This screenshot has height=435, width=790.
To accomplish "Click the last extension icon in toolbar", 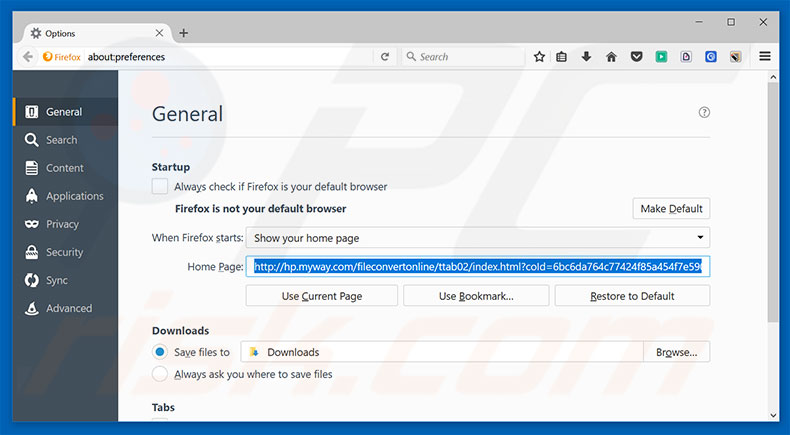I will click(x=736, y=57).
